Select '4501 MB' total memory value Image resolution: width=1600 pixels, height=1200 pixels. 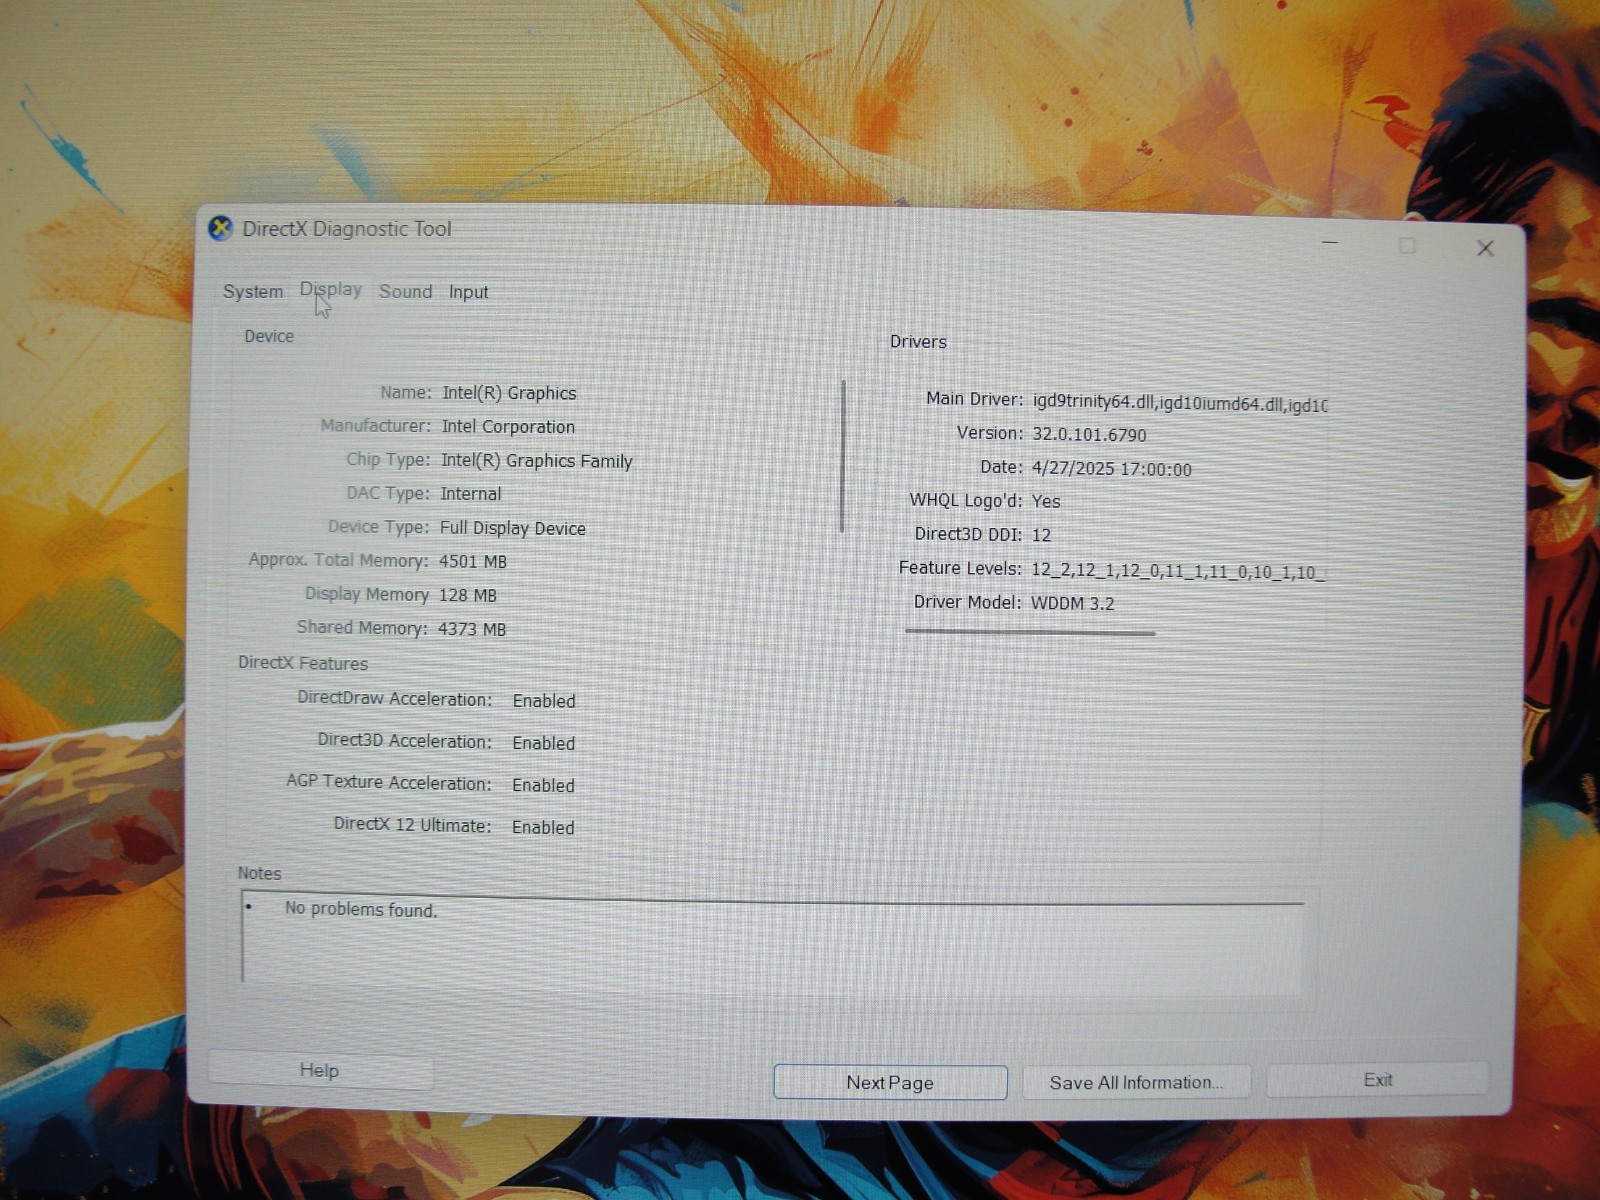pos(473,562)
